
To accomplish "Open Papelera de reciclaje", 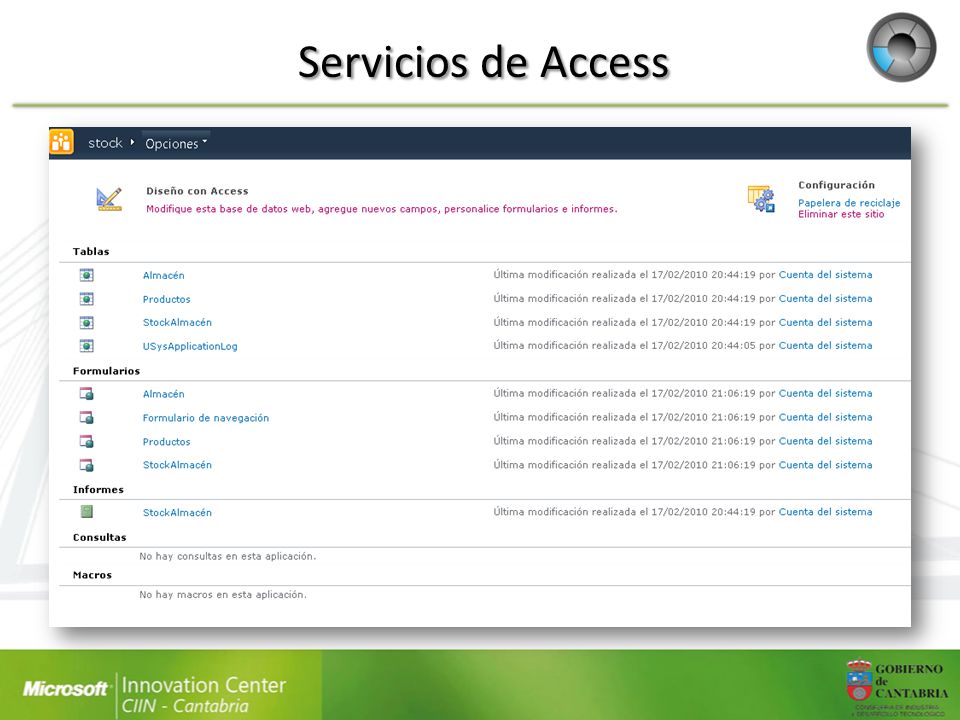I will [849, 203].
